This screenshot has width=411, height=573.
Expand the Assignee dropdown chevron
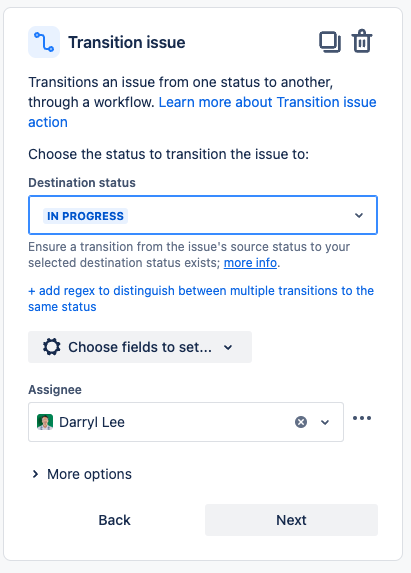point(325,422)
